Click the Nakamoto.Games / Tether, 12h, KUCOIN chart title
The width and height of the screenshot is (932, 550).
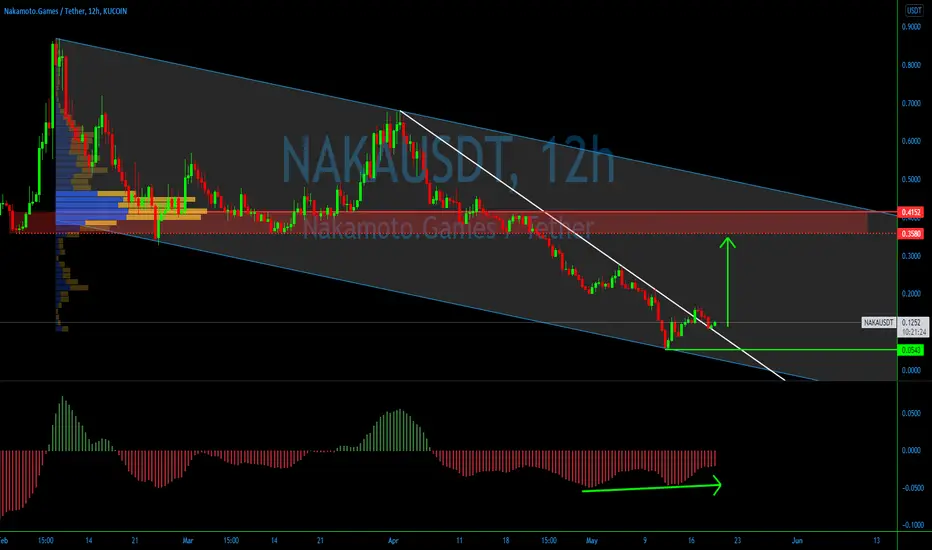click(x=65, y=11)
